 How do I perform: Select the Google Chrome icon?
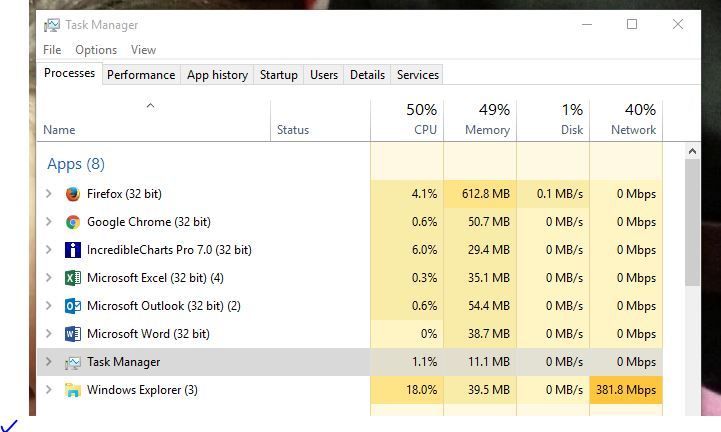tap(73, 222)
